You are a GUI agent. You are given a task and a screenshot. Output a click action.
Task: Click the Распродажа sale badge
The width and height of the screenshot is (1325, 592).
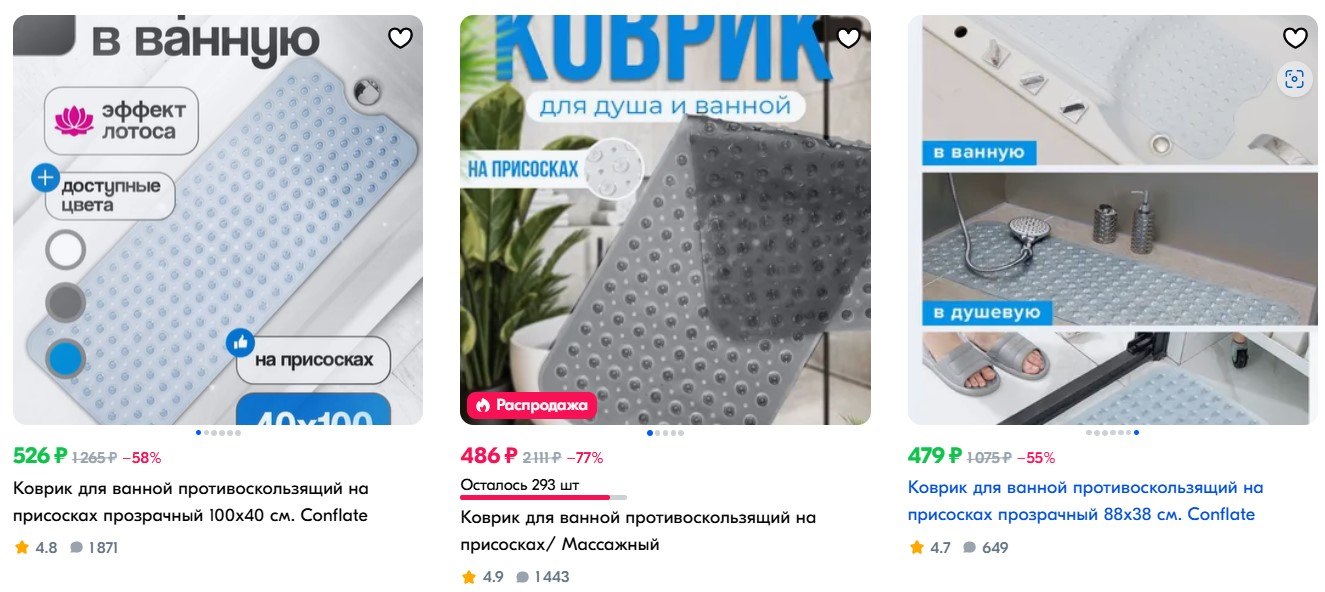[532, 405]
